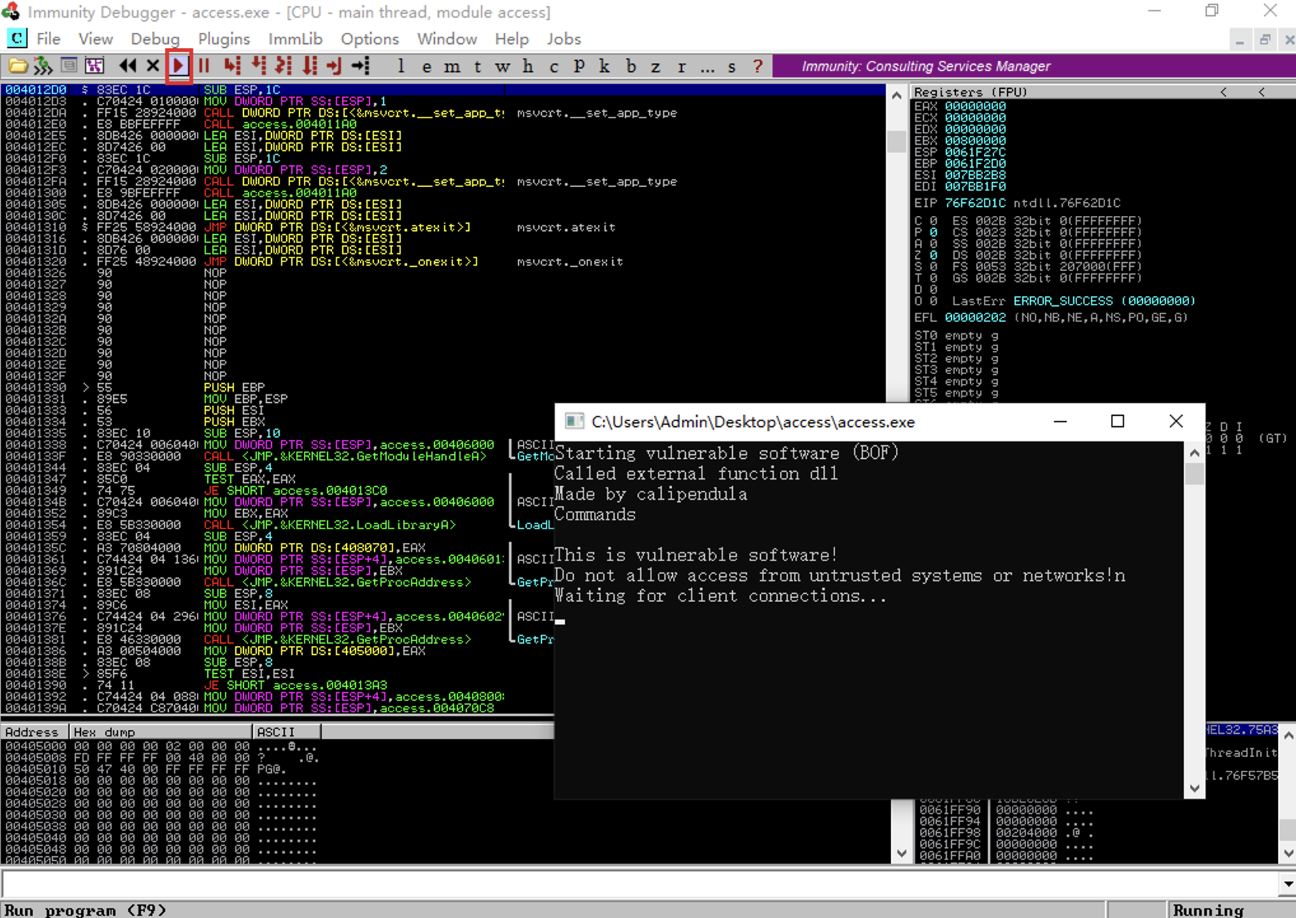The image size is (1296, 918).
Task: Click the Hex dump column header
Action: point(160,732)
